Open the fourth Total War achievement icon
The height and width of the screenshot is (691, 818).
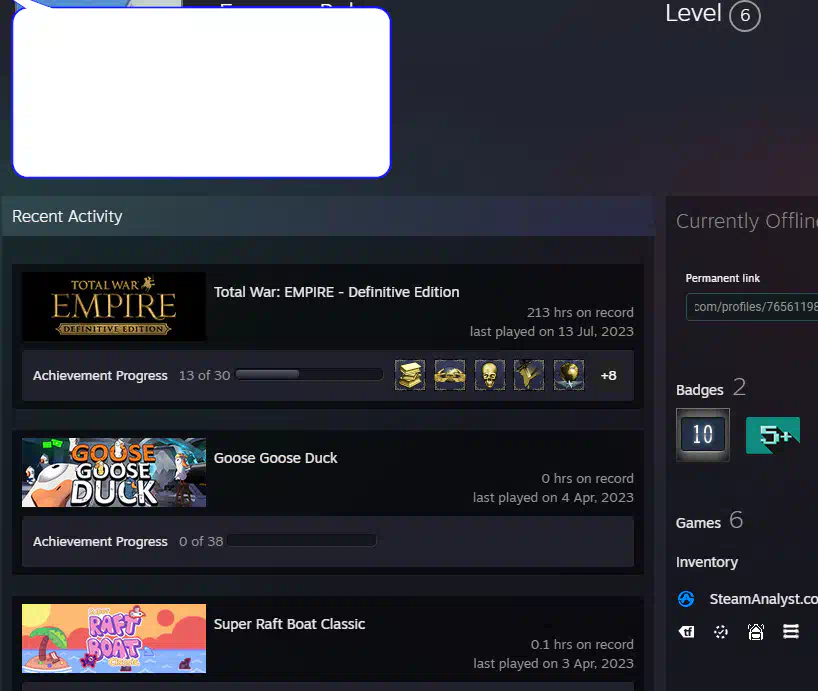pos(529,375)
